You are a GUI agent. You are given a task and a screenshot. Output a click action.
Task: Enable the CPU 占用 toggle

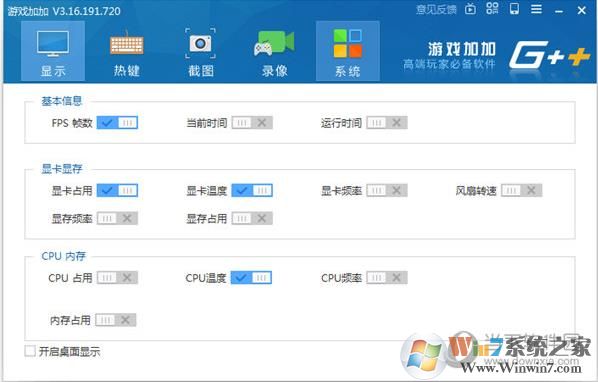click(x=117, y=278)
